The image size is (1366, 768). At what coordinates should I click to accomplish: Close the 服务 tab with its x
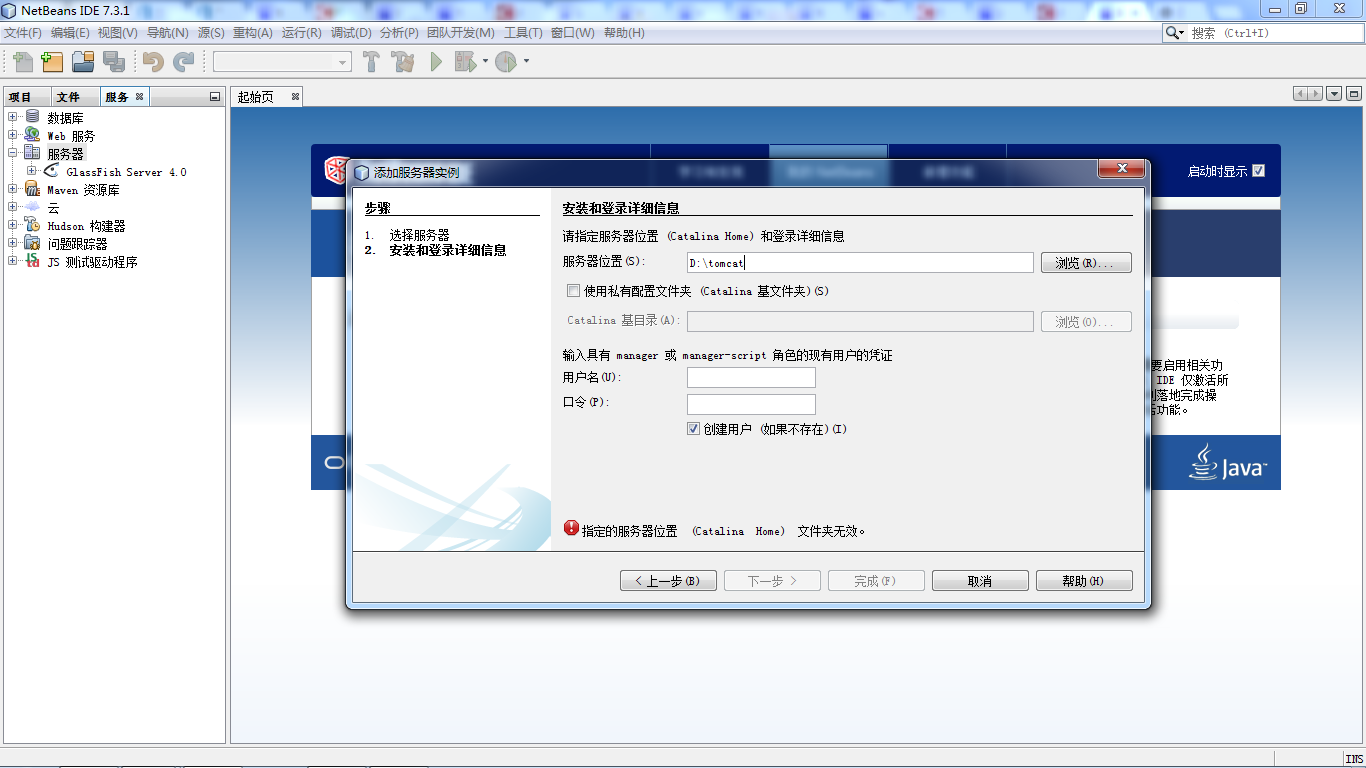pos(140,96)
